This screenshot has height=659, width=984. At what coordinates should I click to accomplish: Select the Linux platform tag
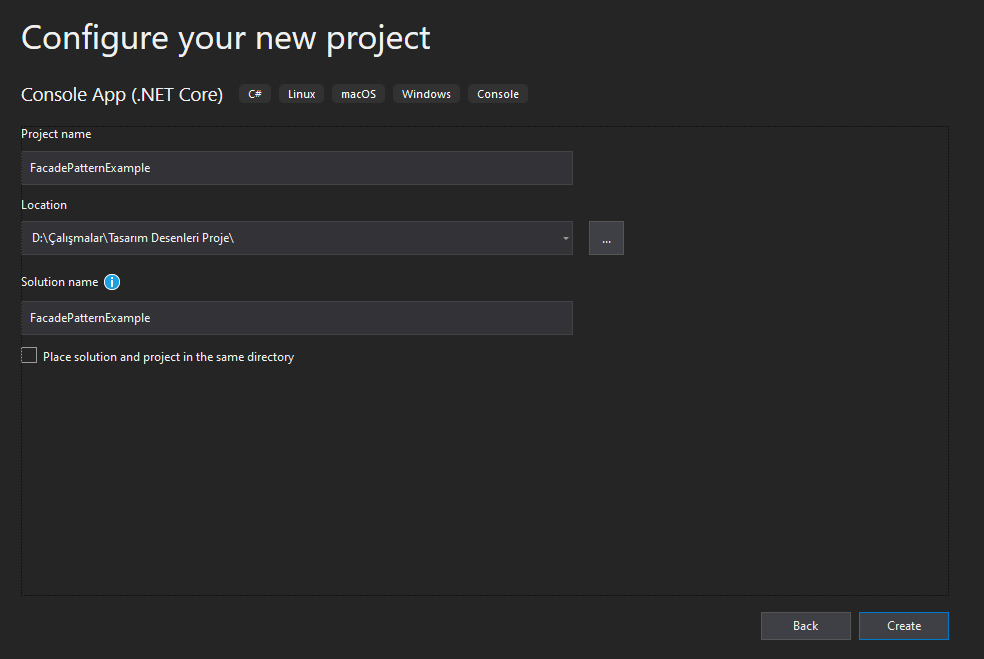click(301, 94)
